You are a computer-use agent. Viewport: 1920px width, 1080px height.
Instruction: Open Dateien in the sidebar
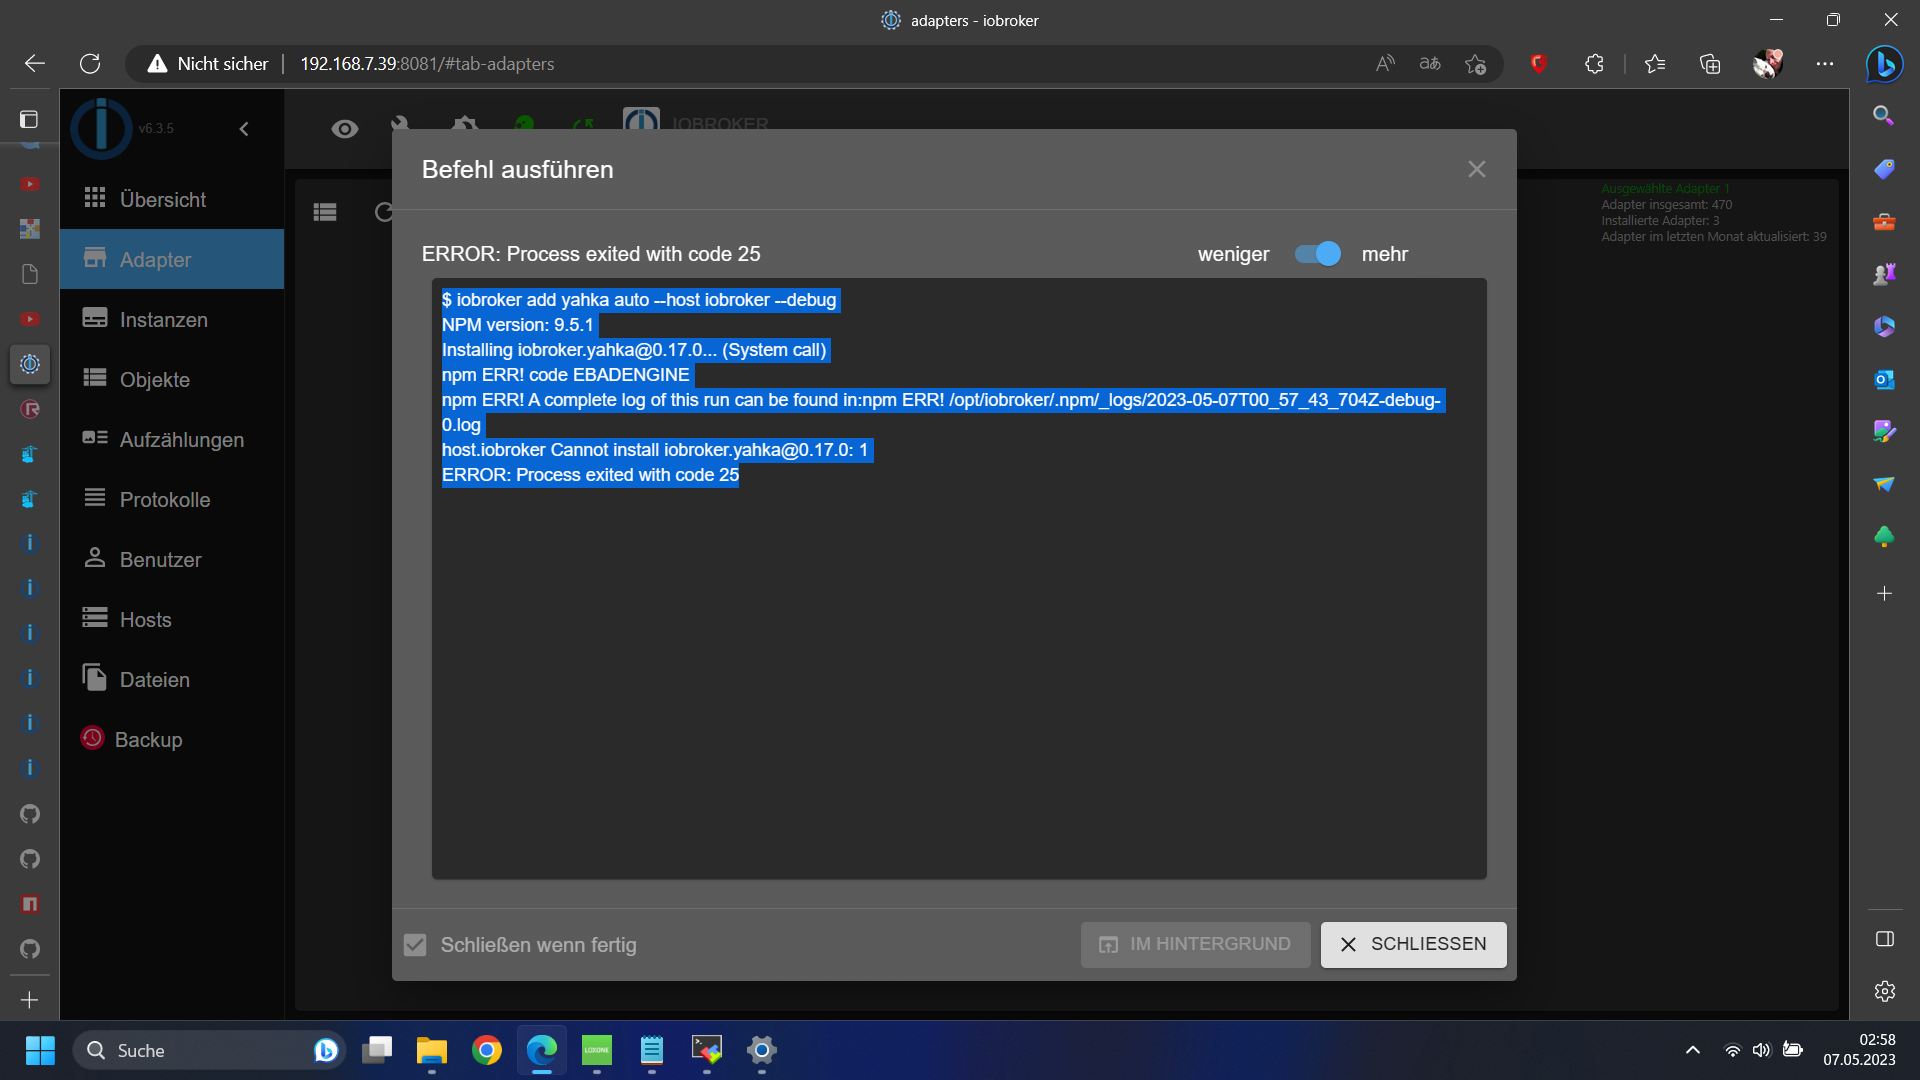point(172,679)
